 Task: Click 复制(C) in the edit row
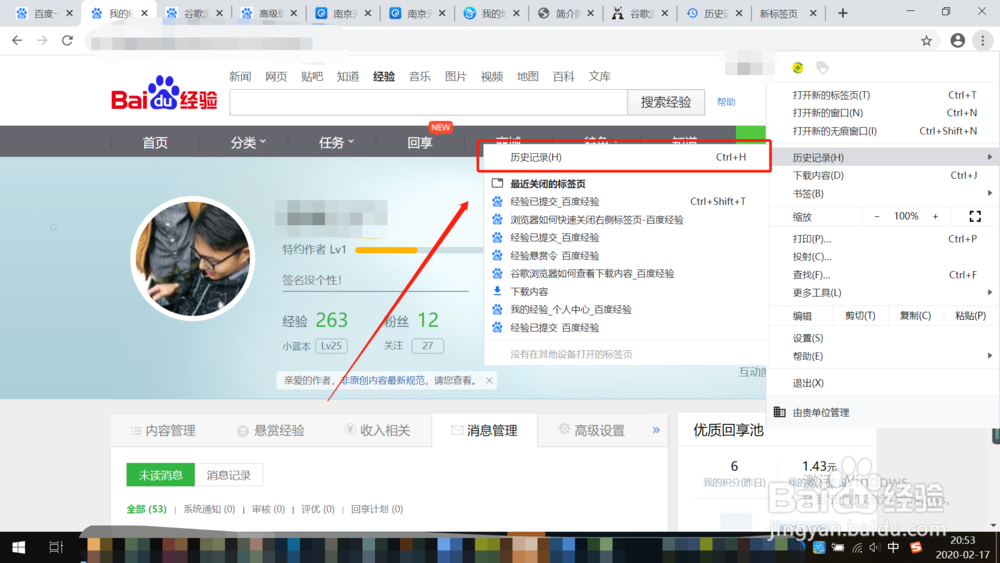click(915, 316)
